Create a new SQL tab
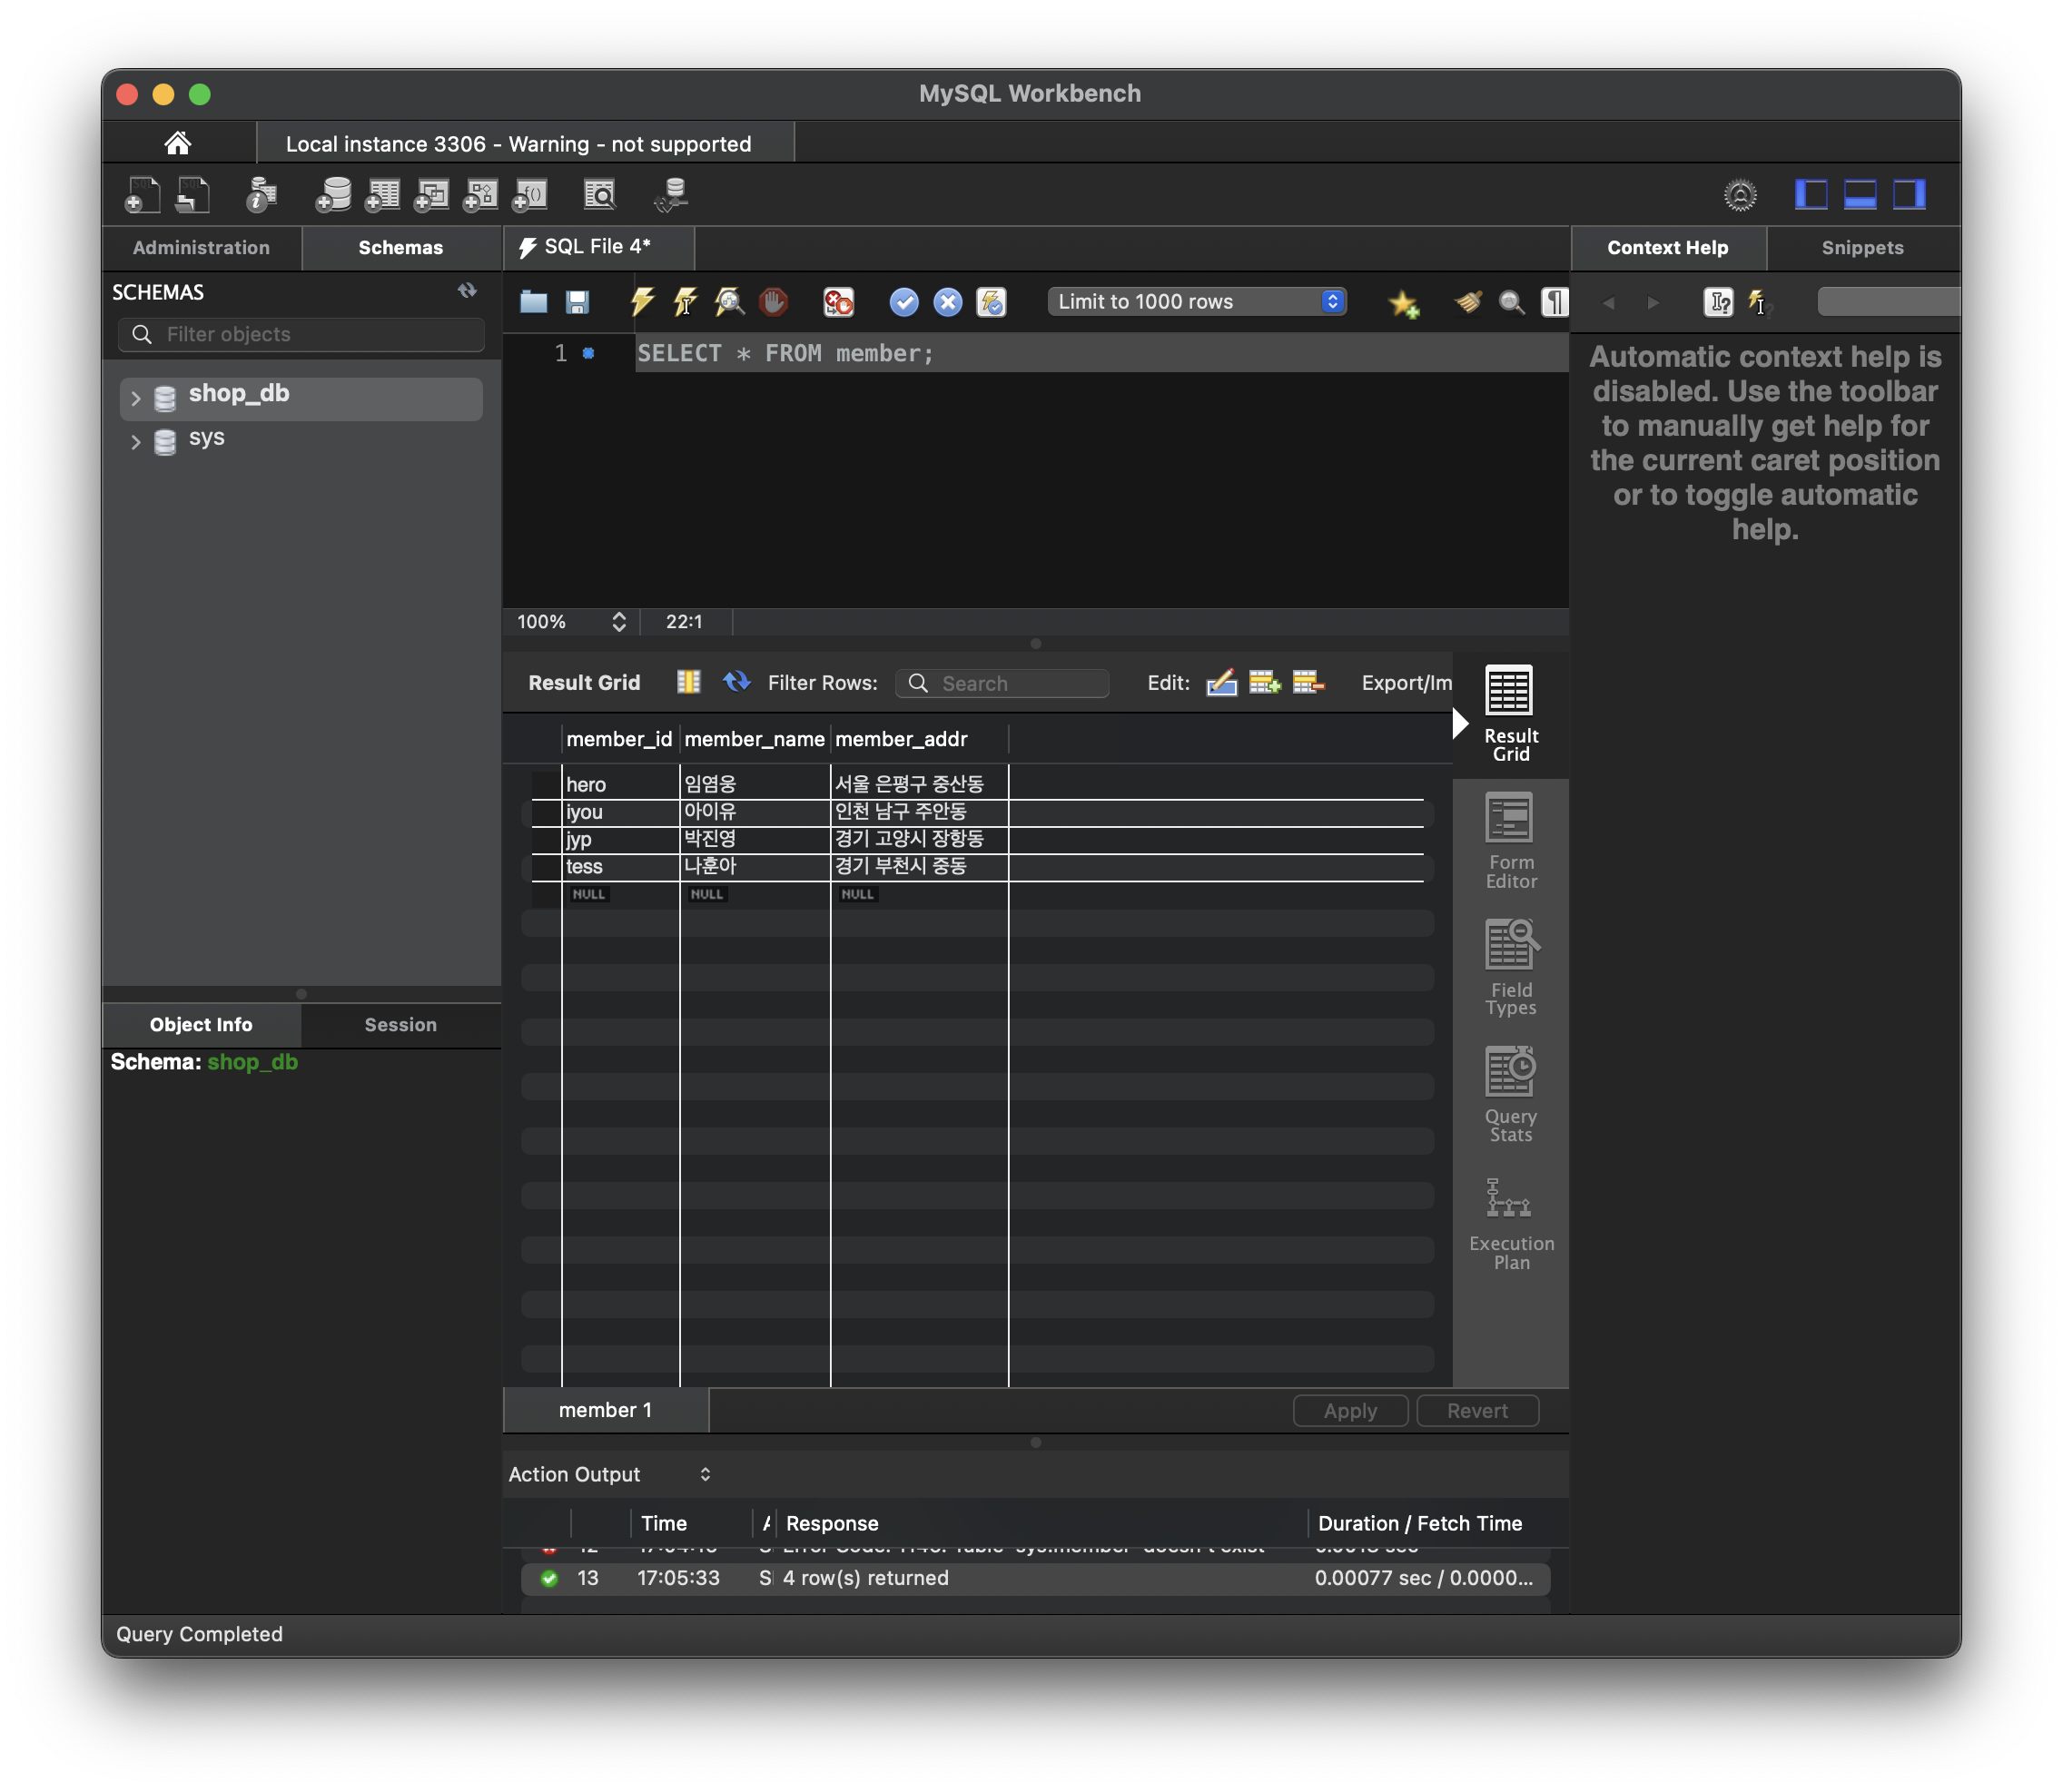The image size is (2063, 1792). (x=143, y=194)
